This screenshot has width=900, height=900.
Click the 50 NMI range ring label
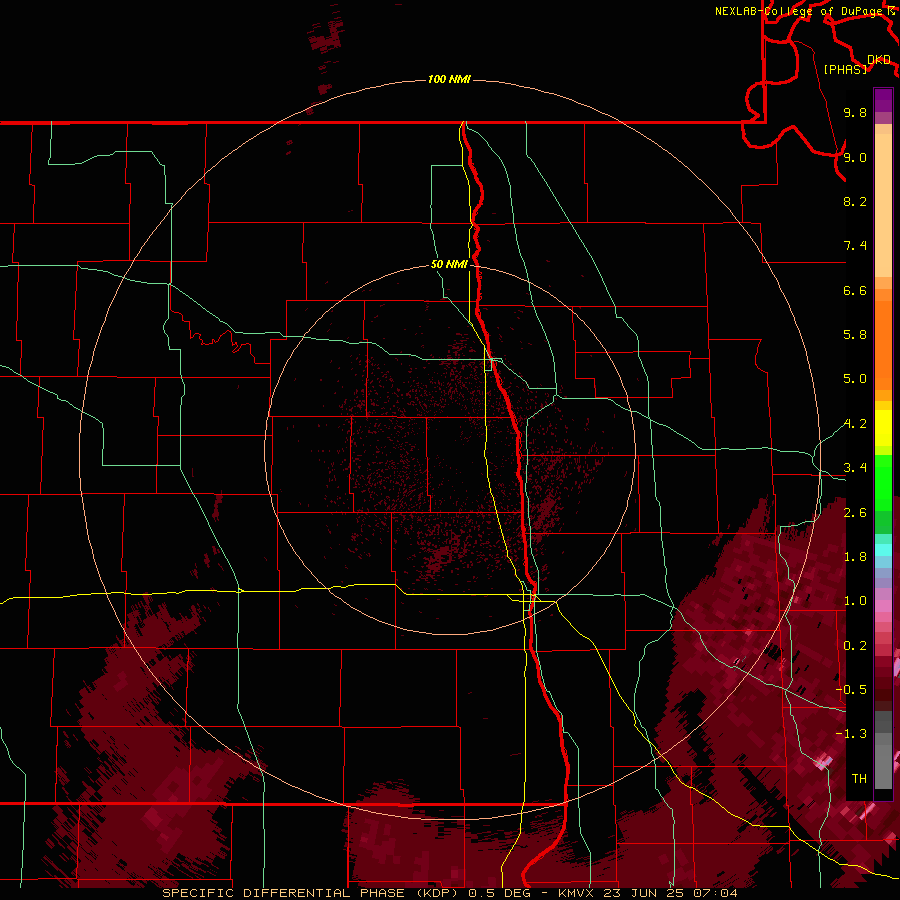pos(449,264)
